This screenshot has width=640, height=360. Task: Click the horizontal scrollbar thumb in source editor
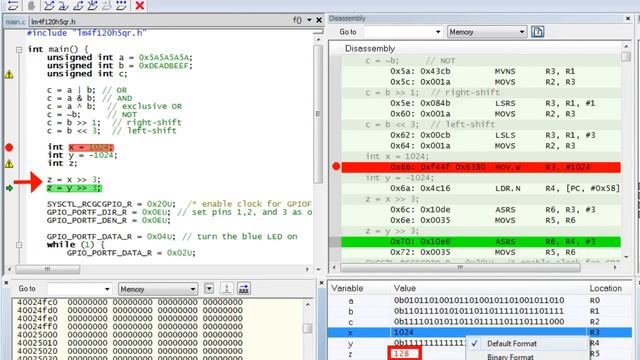click(48, 269)
